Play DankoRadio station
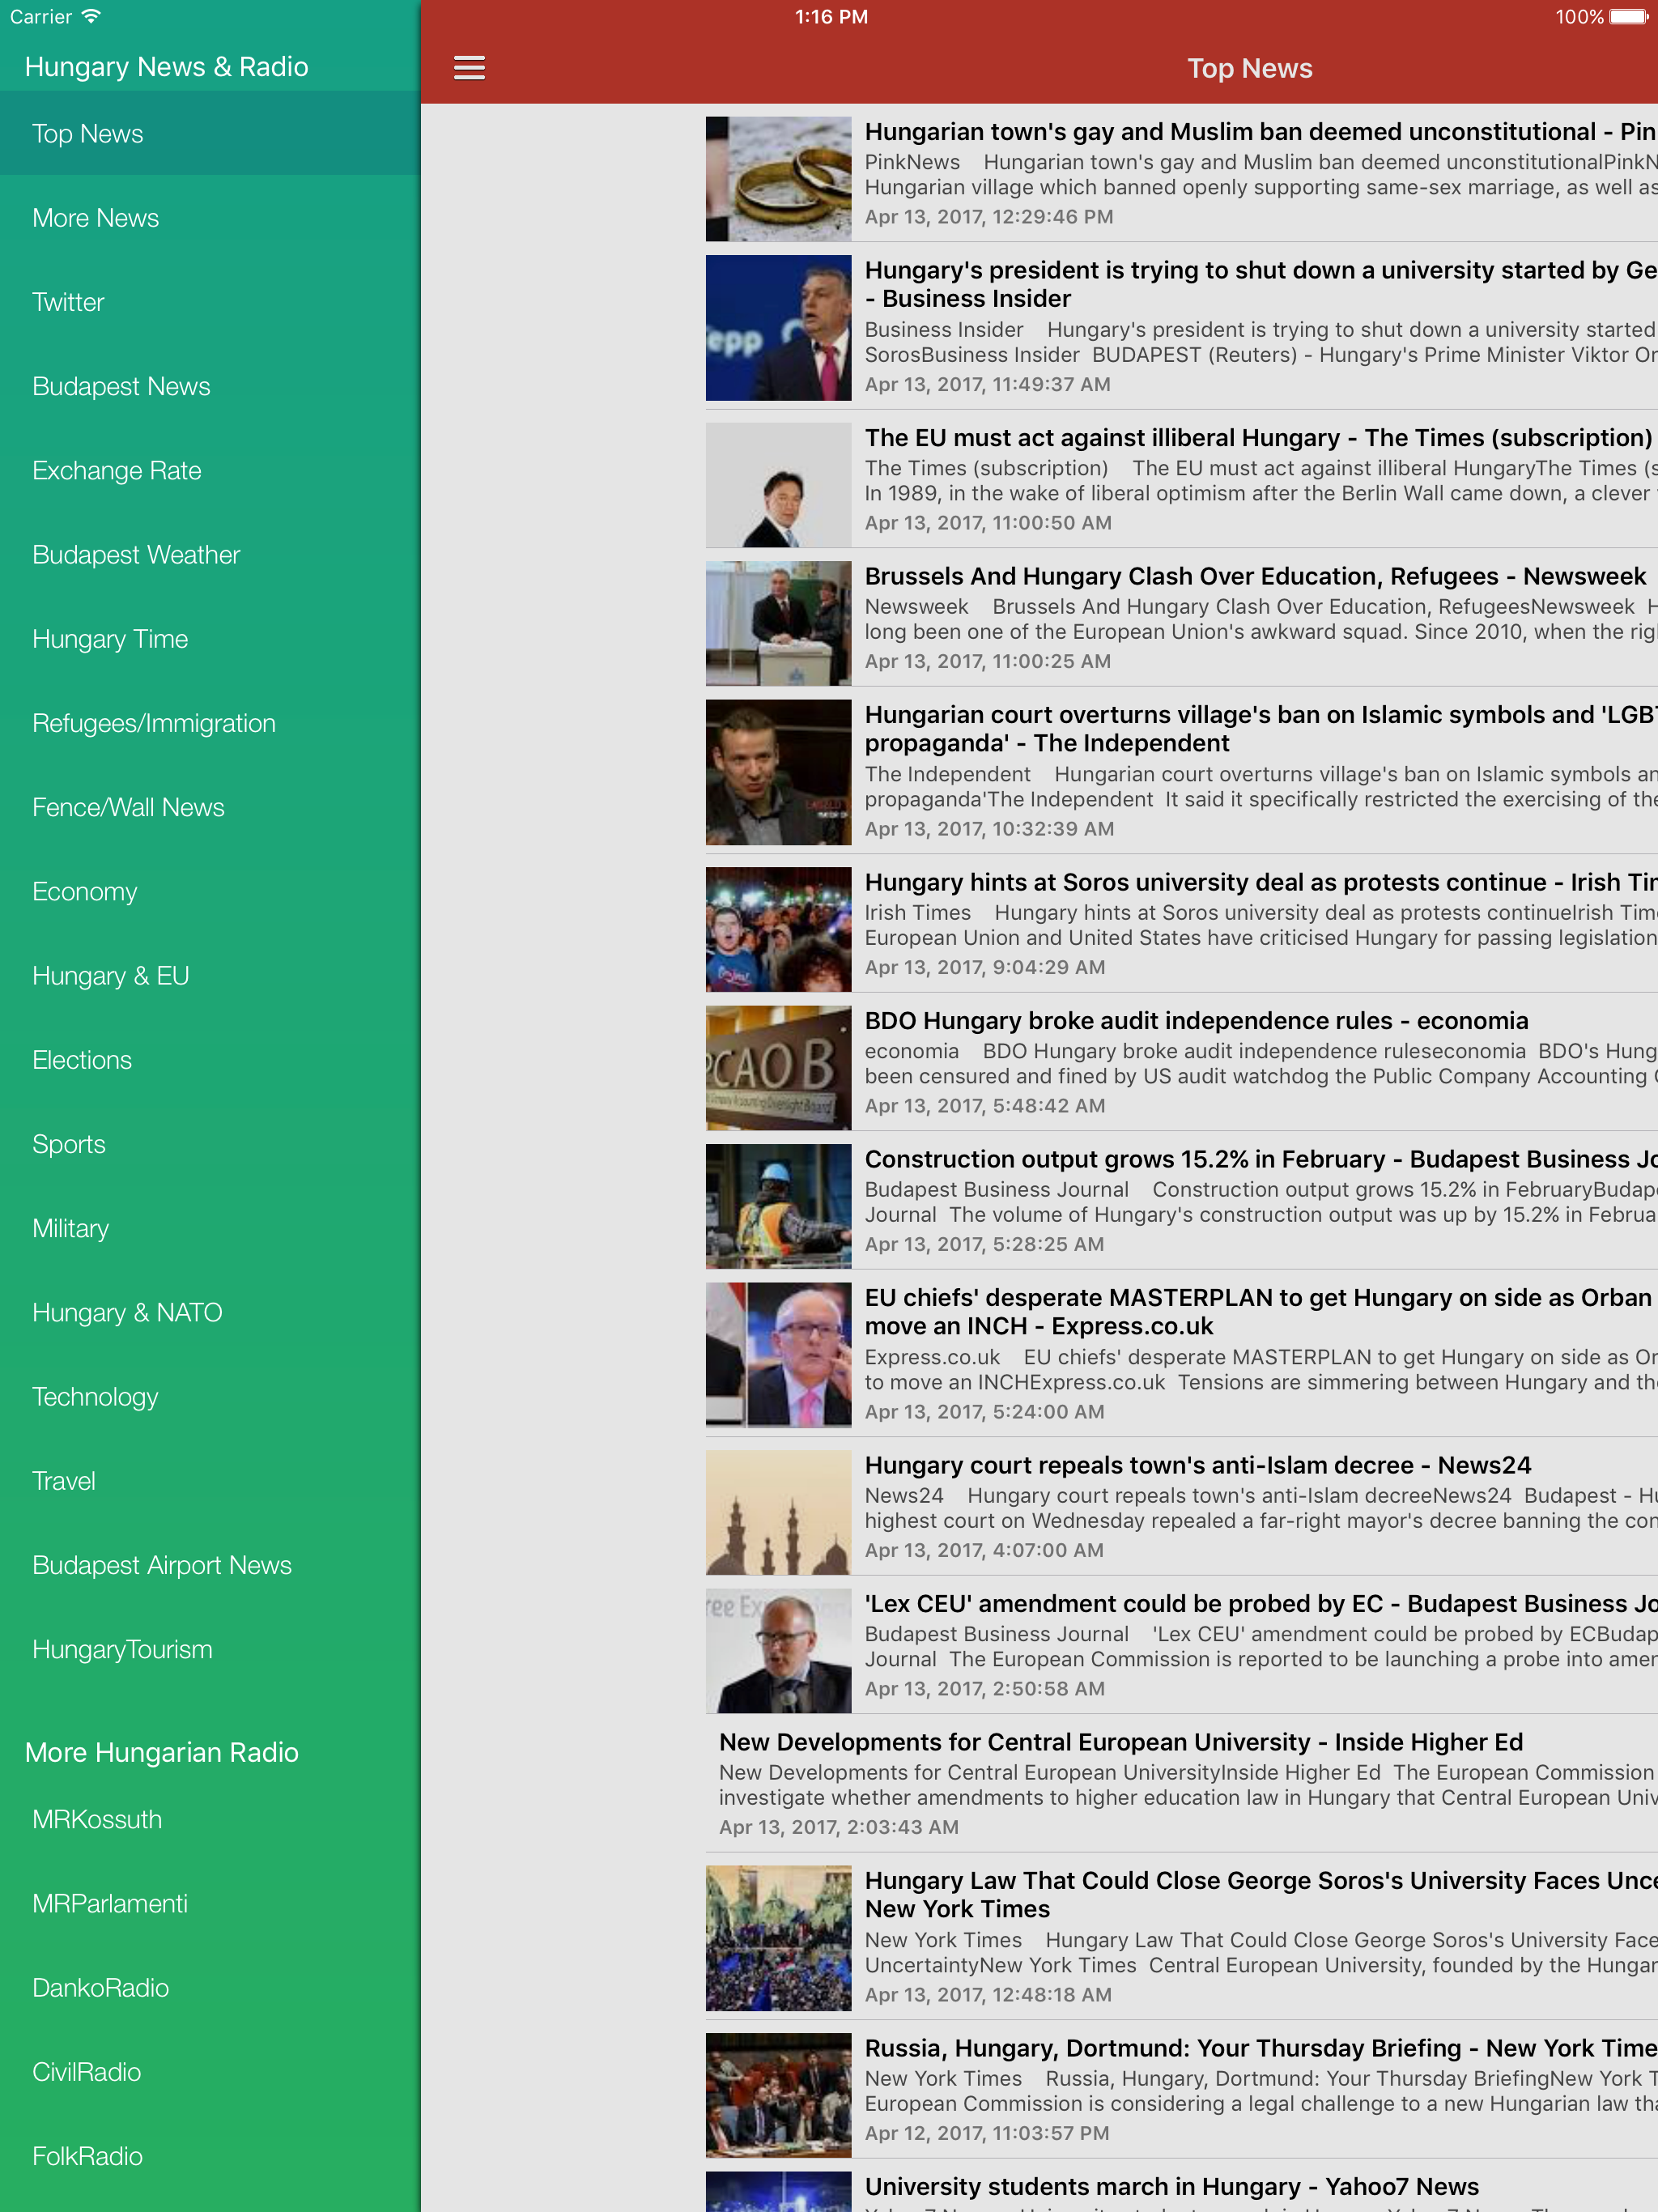 (210, 1987)
